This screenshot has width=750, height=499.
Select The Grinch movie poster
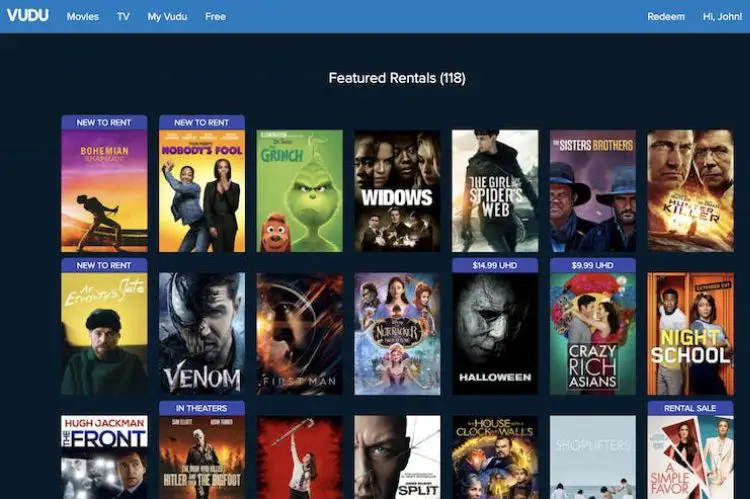pyautogui.click(x=299, y=191)
